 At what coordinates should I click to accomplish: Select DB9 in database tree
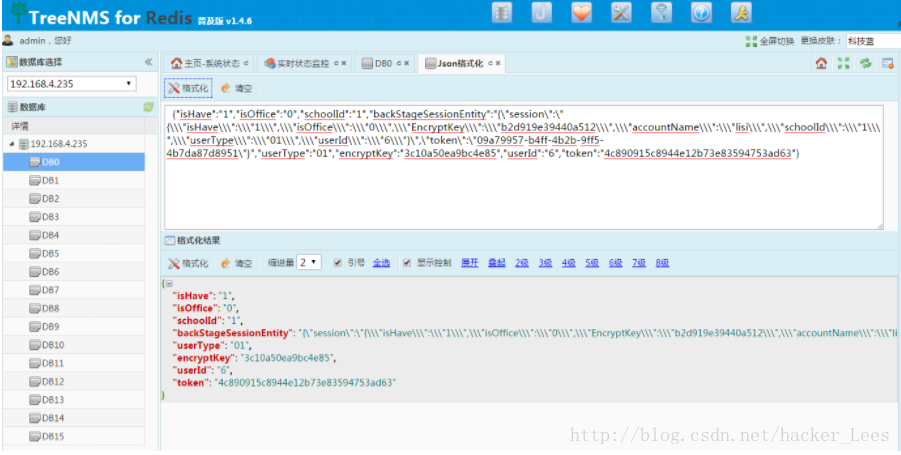[74, 326]
